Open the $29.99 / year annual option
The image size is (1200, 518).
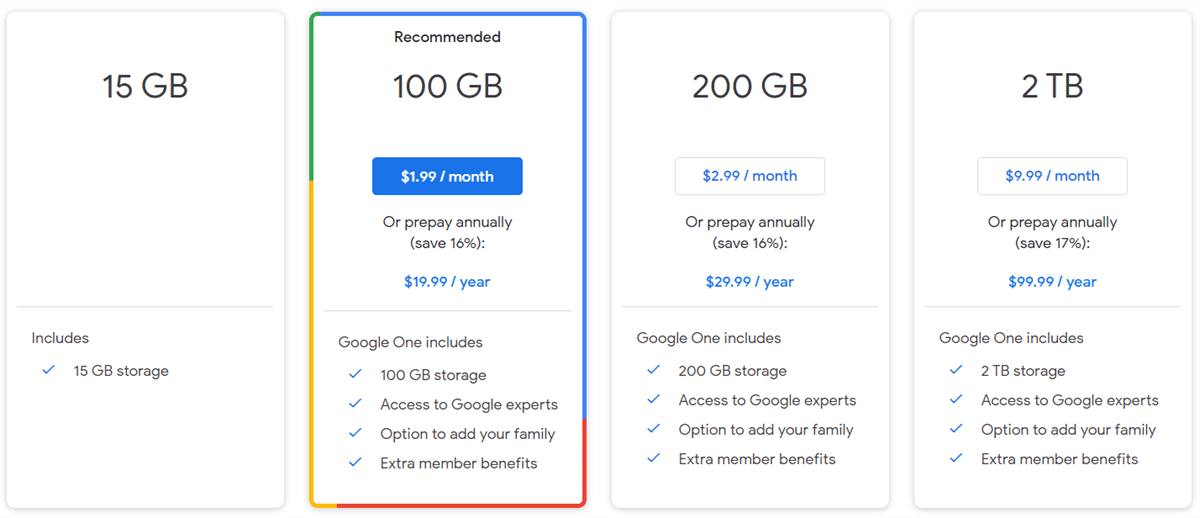click(749, 282)
